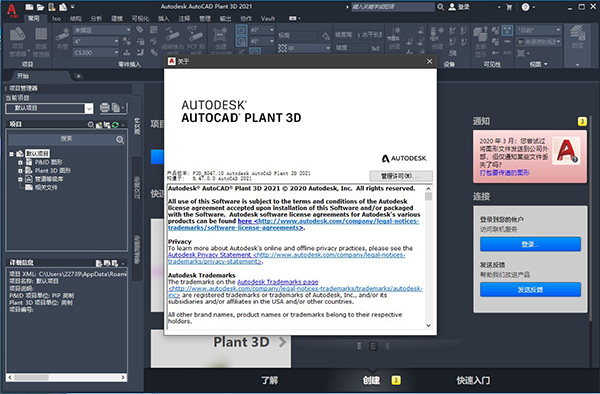This screenshot has width=600, height=394.
Task: Click the Open folder icon in quick access toolbar
Action: [41, 7]
